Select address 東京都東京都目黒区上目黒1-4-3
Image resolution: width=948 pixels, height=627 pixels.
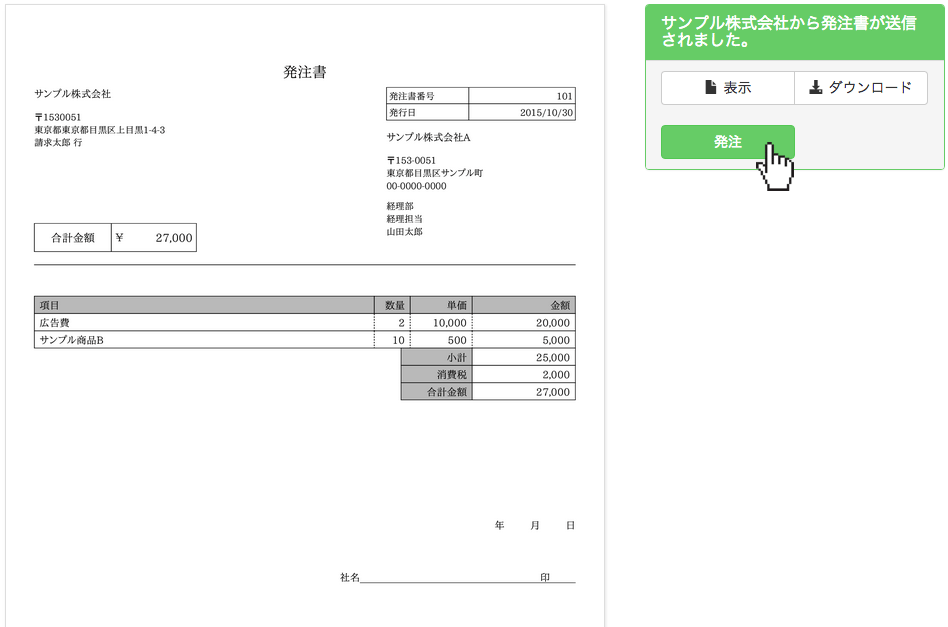point(100,130)
